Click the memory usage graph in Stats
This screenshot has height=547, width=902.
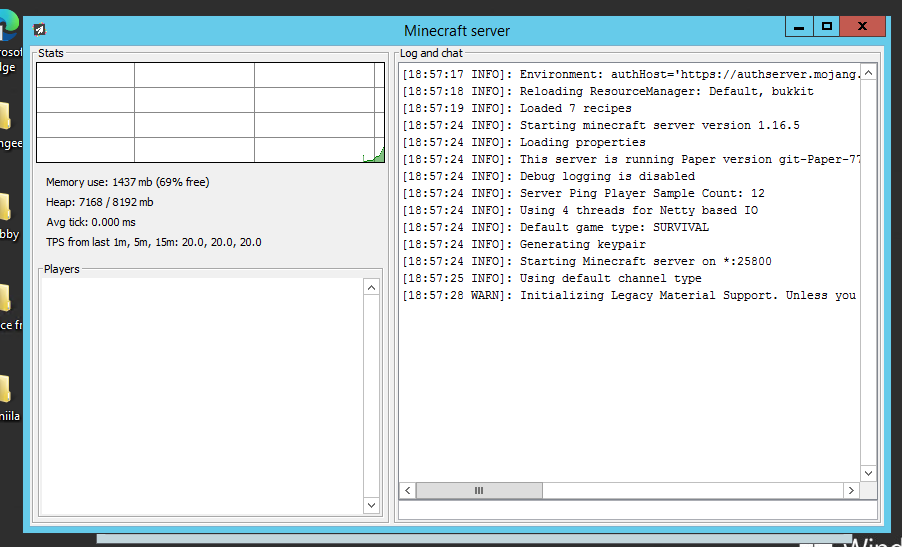(x=211, y=113)
